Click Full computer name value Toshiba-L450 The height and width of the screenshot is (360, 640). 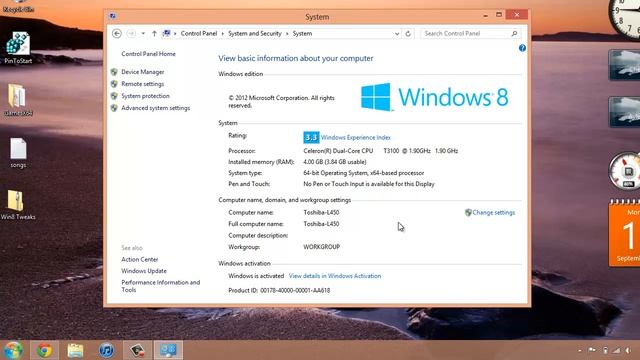321,224
